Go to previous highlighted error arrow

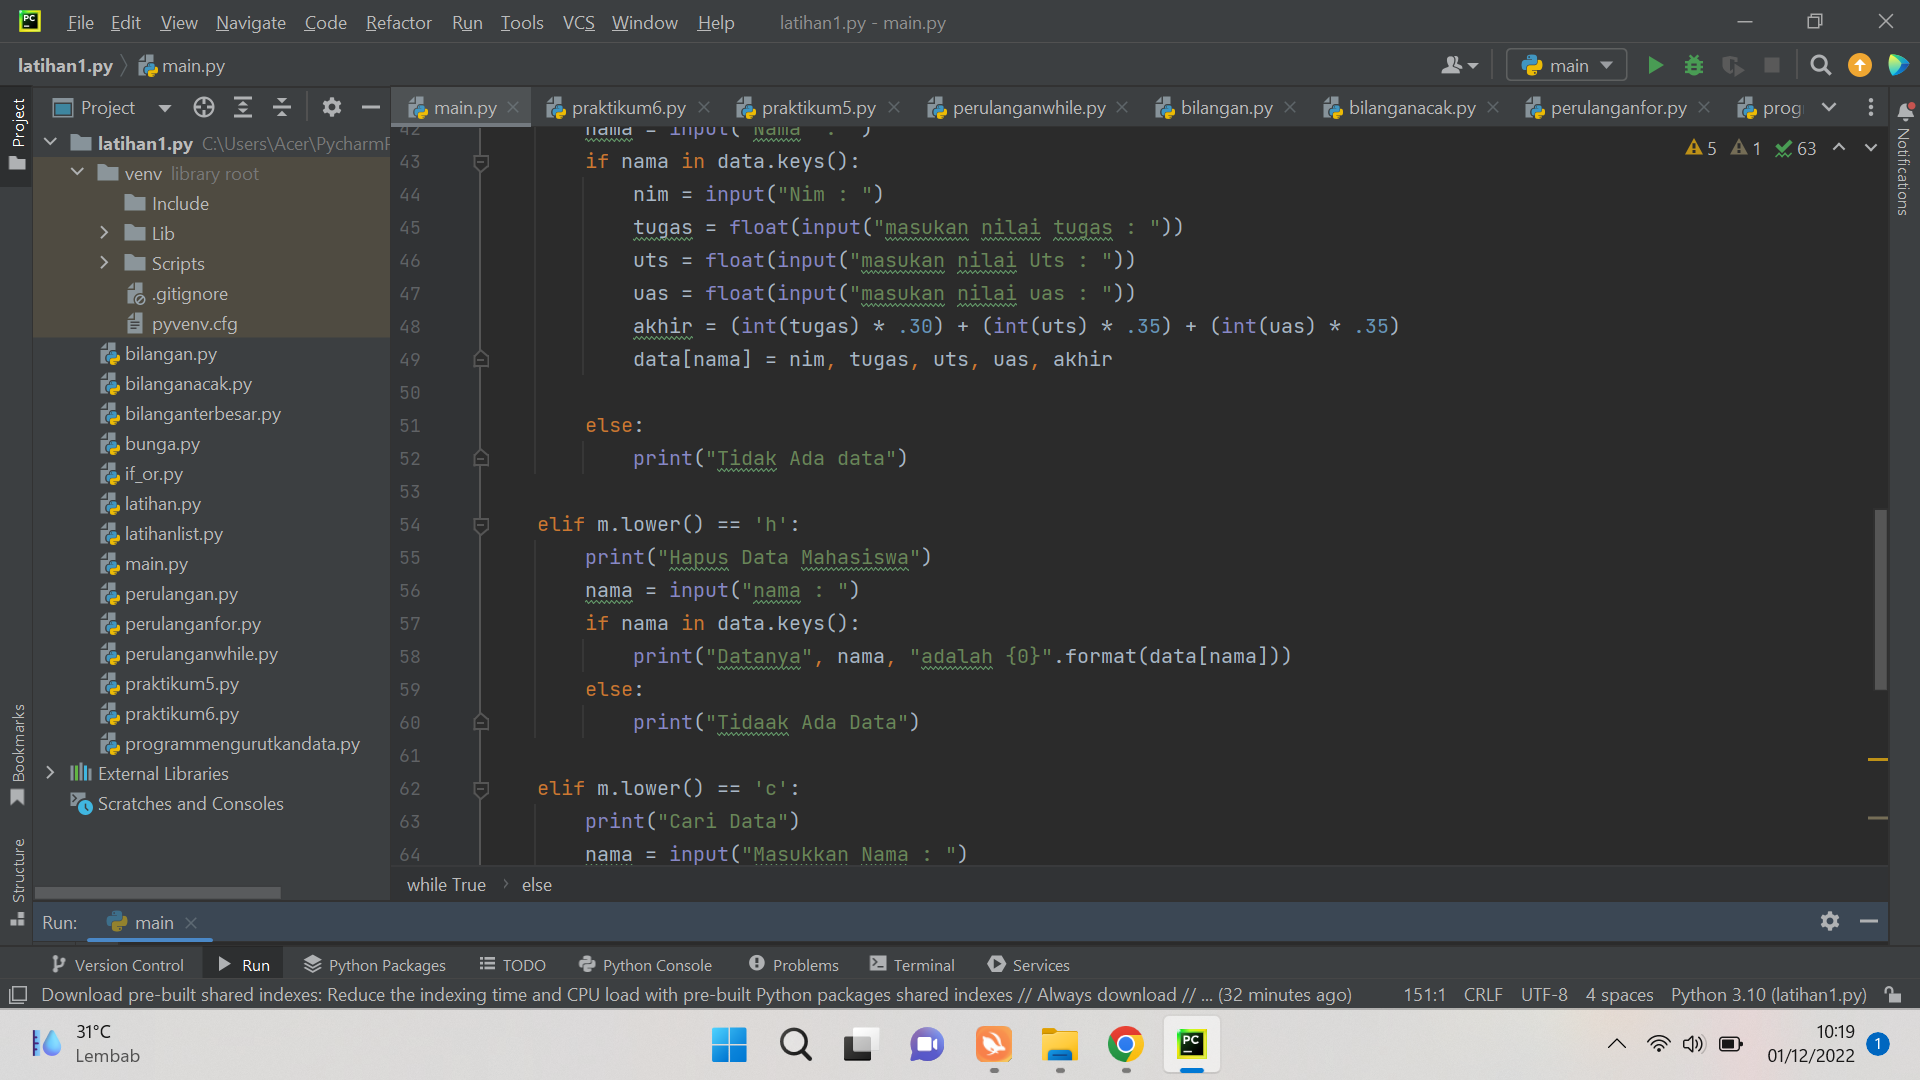tap(1839, 148)
